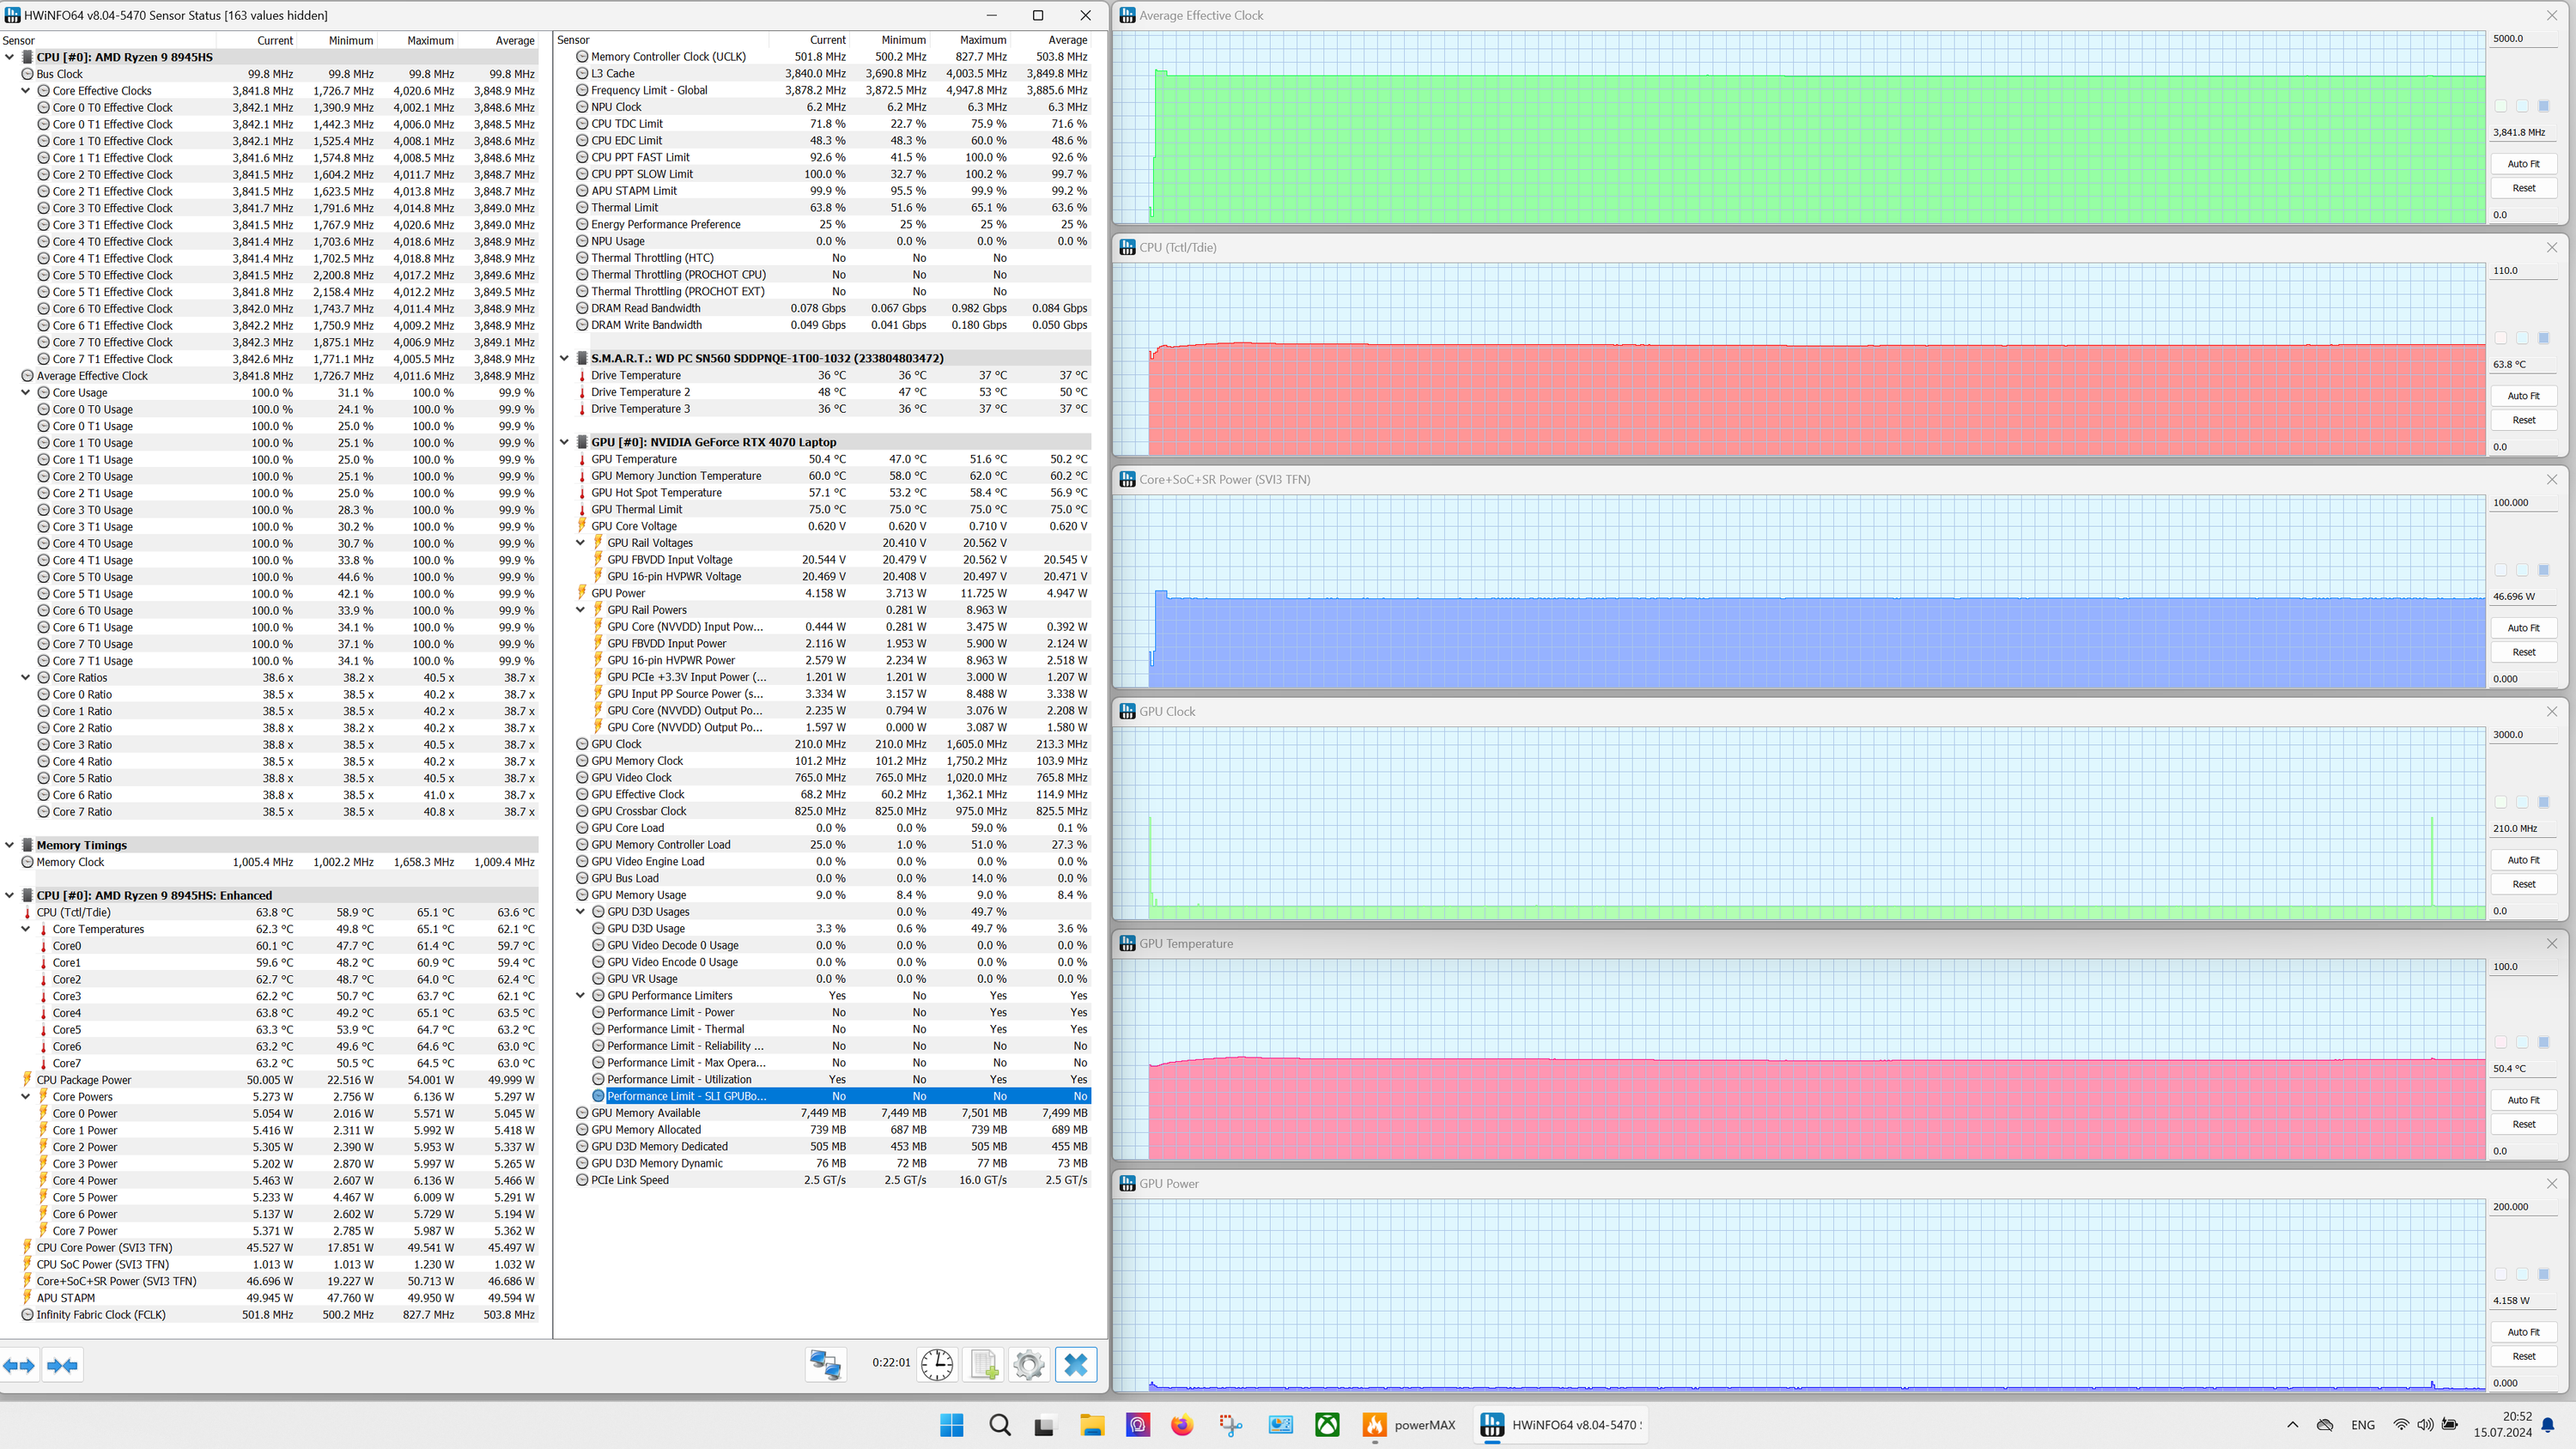Click the clock reset timer icon
Screen dimensions: 2576x1449
(x=936, y=1364)
